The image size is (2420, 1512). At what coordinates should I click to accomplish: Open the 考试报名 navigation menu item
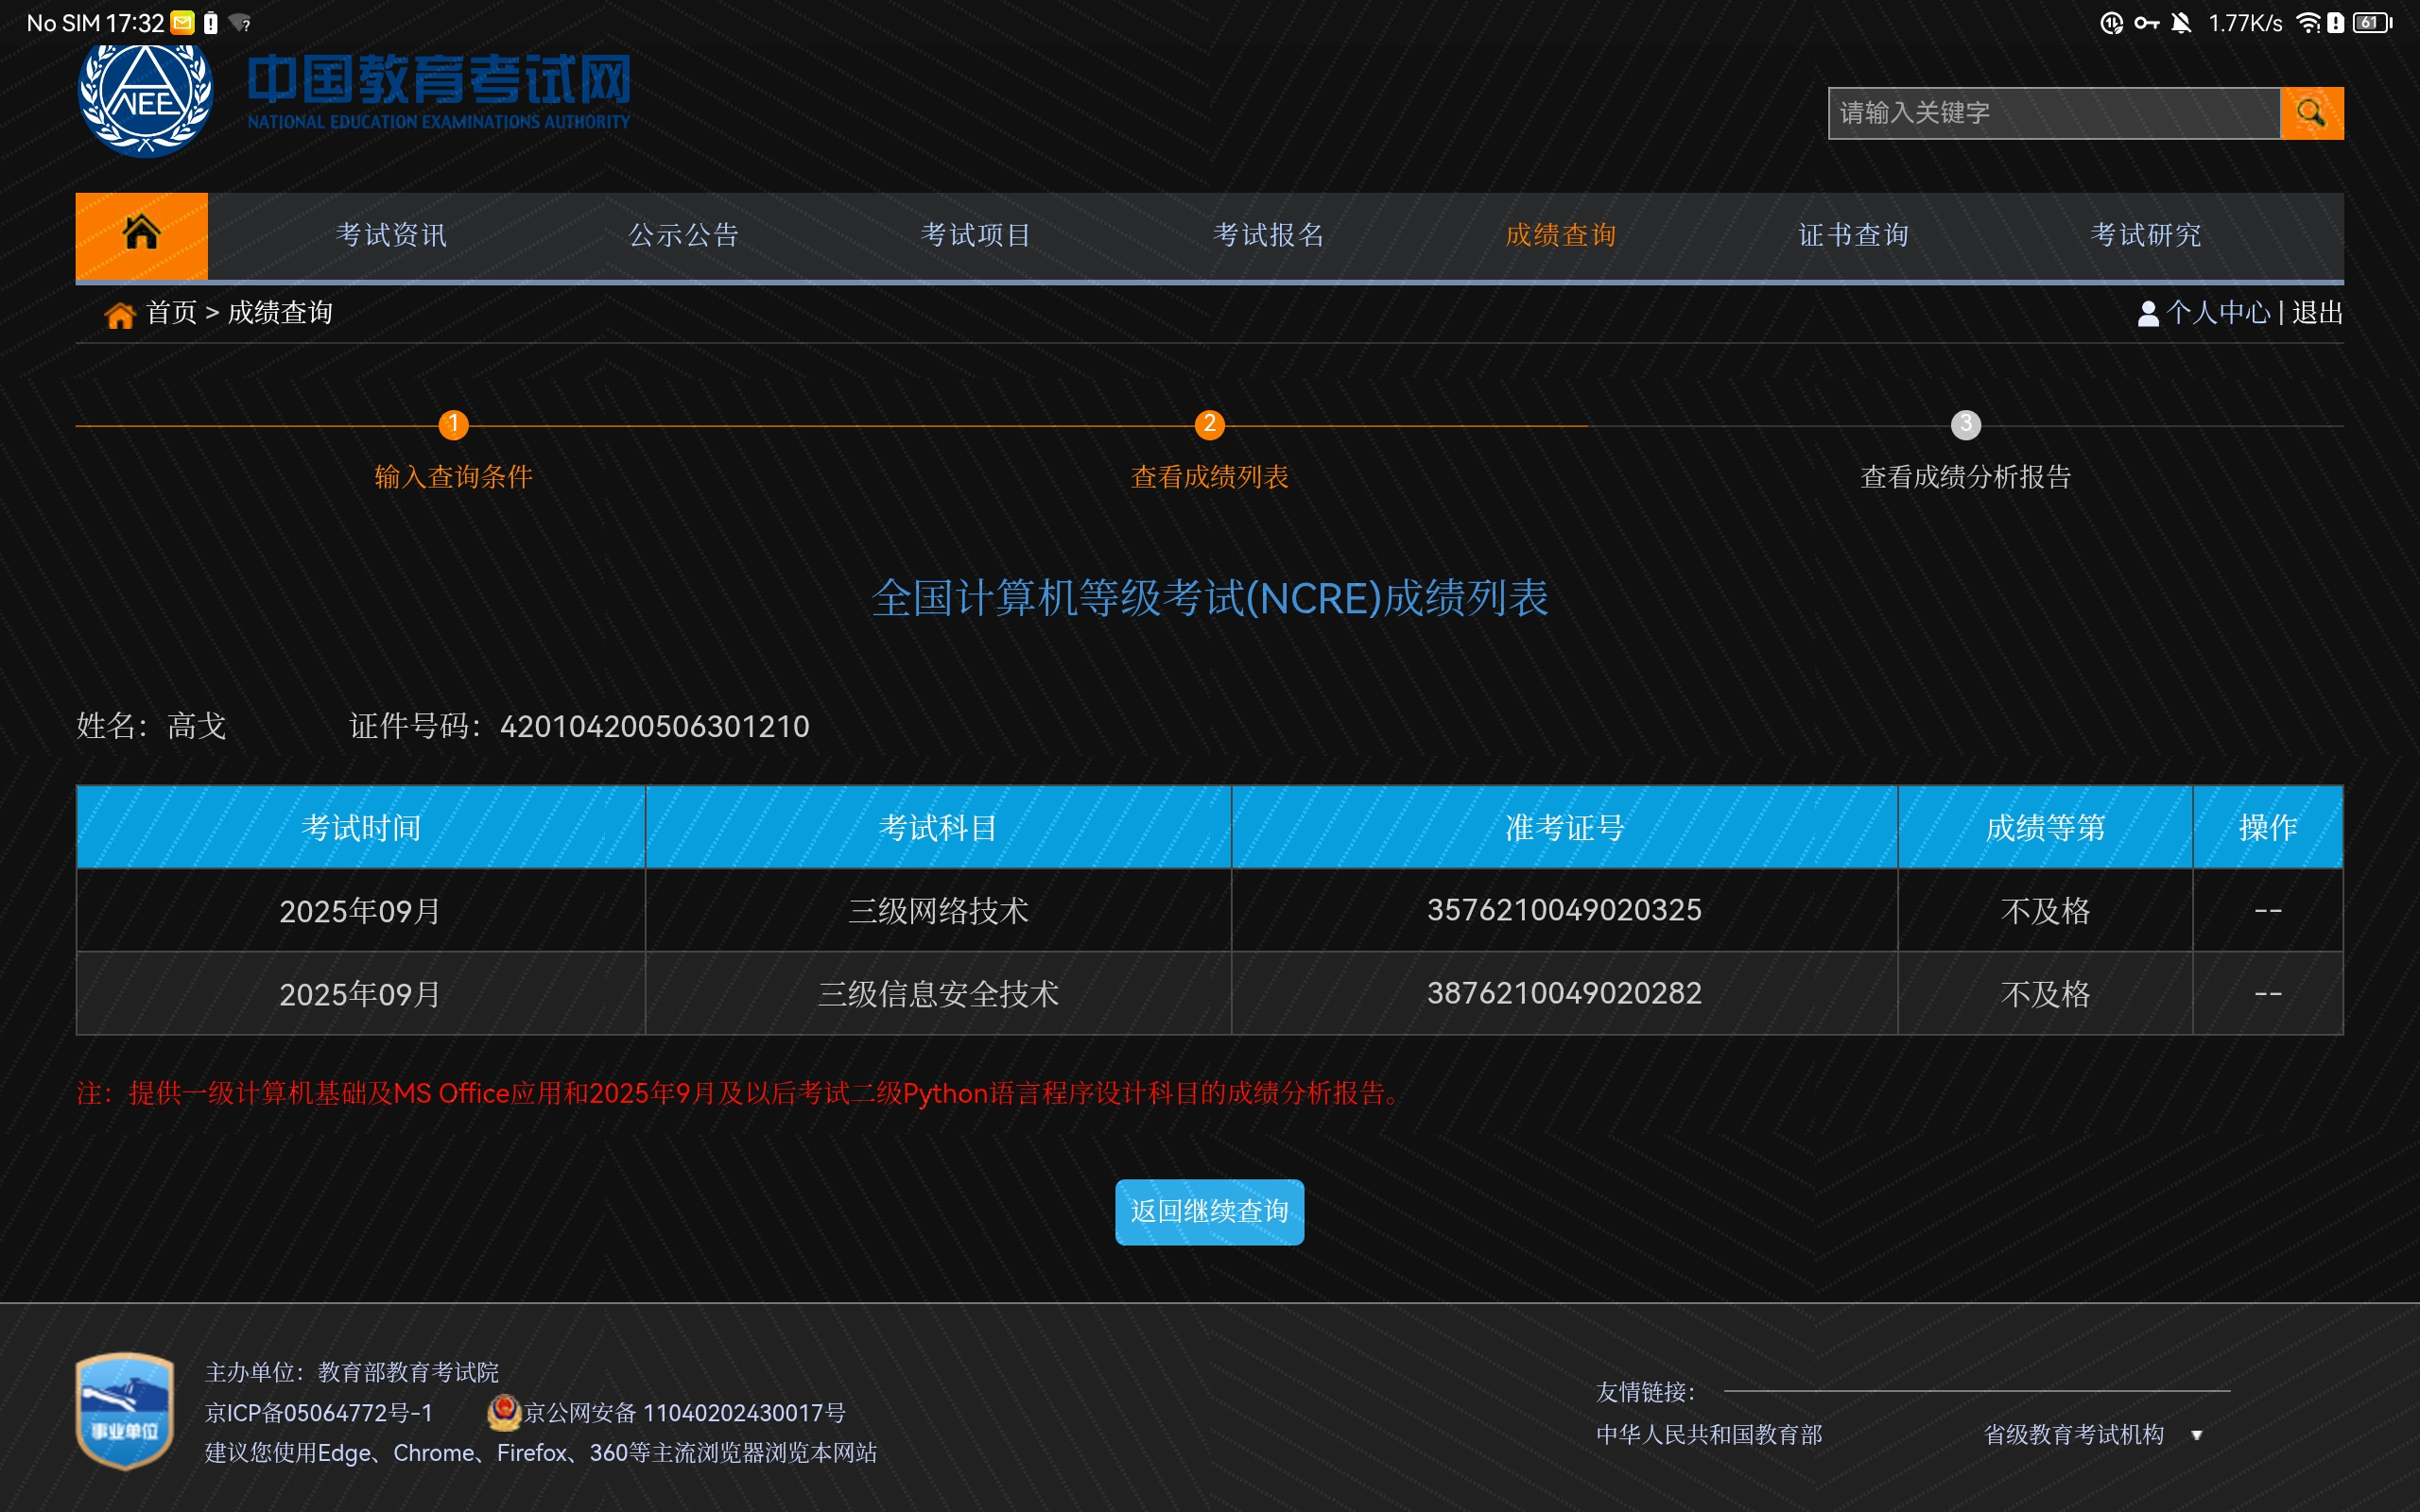[x=1268, y=235]
